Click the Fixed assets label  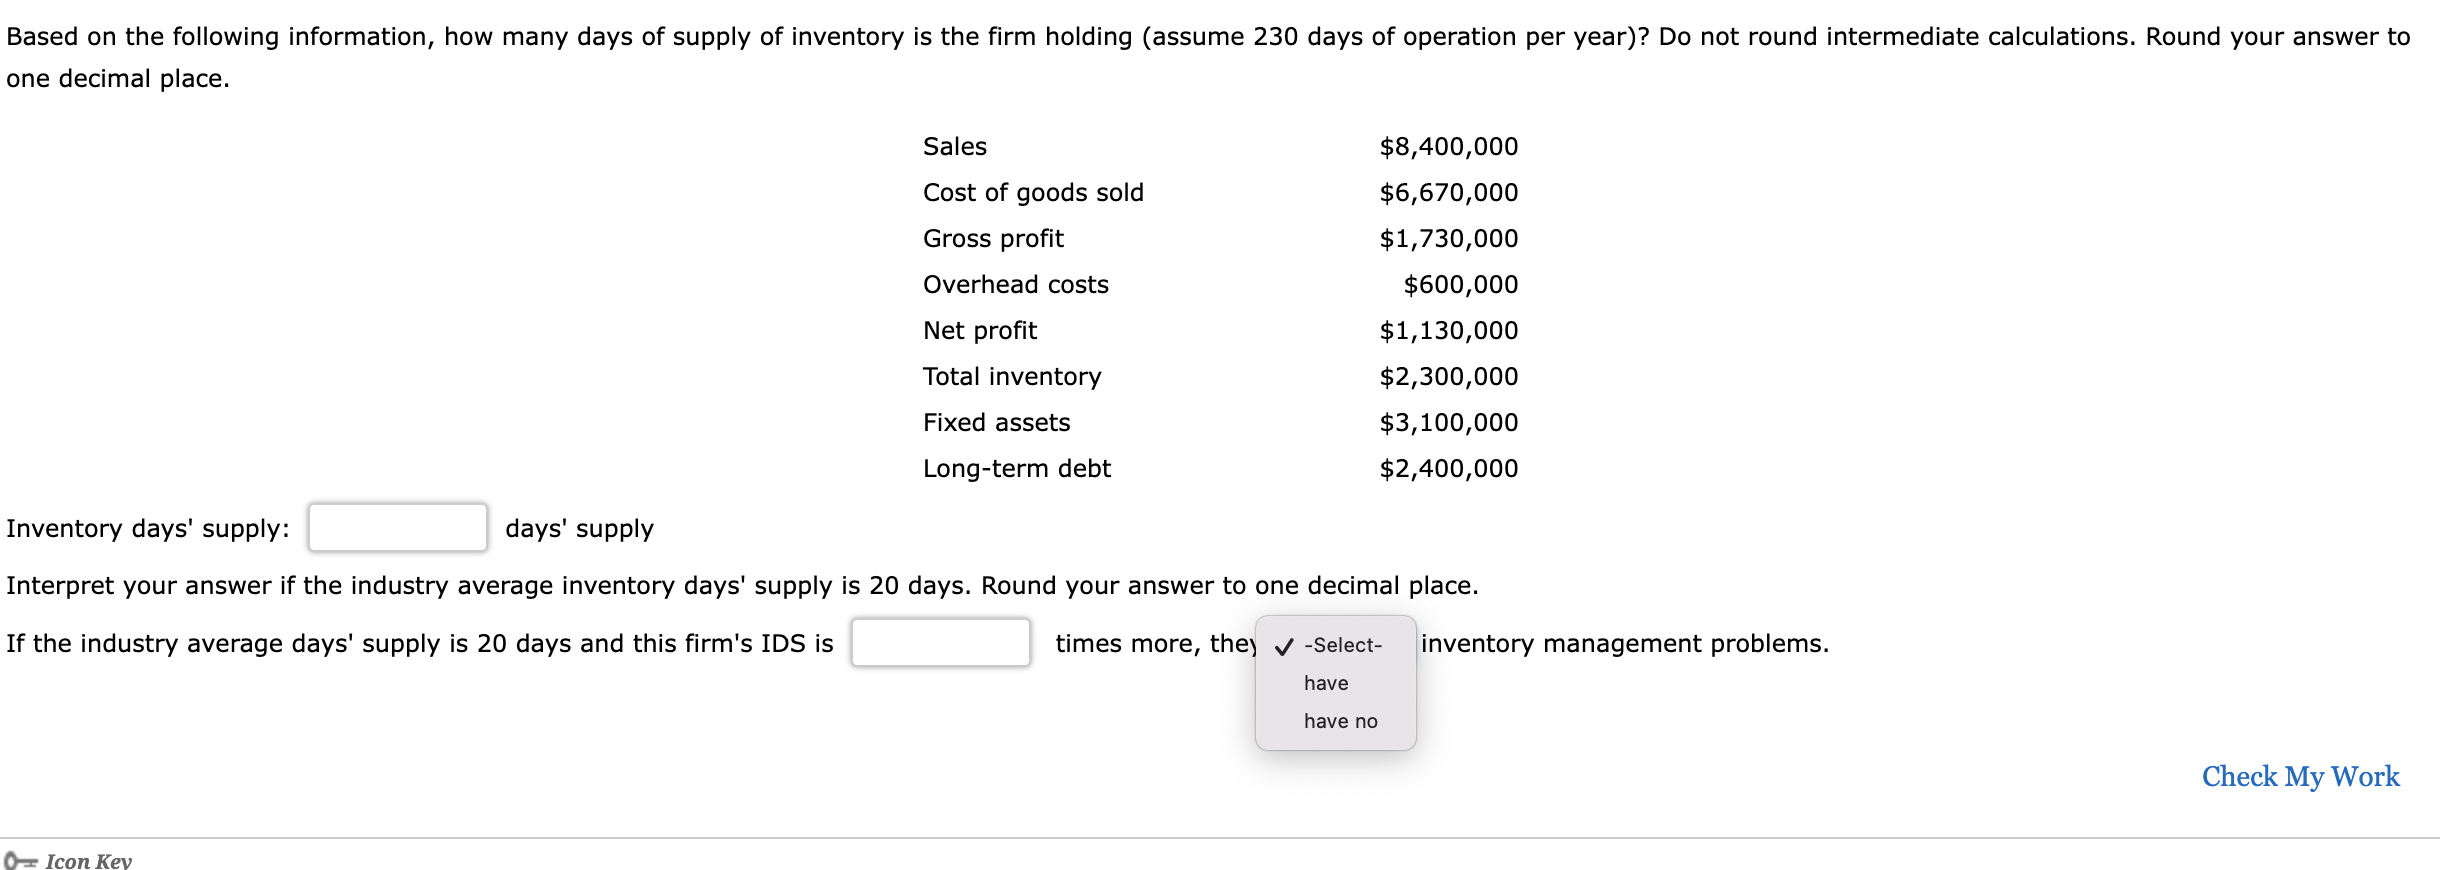996,422
